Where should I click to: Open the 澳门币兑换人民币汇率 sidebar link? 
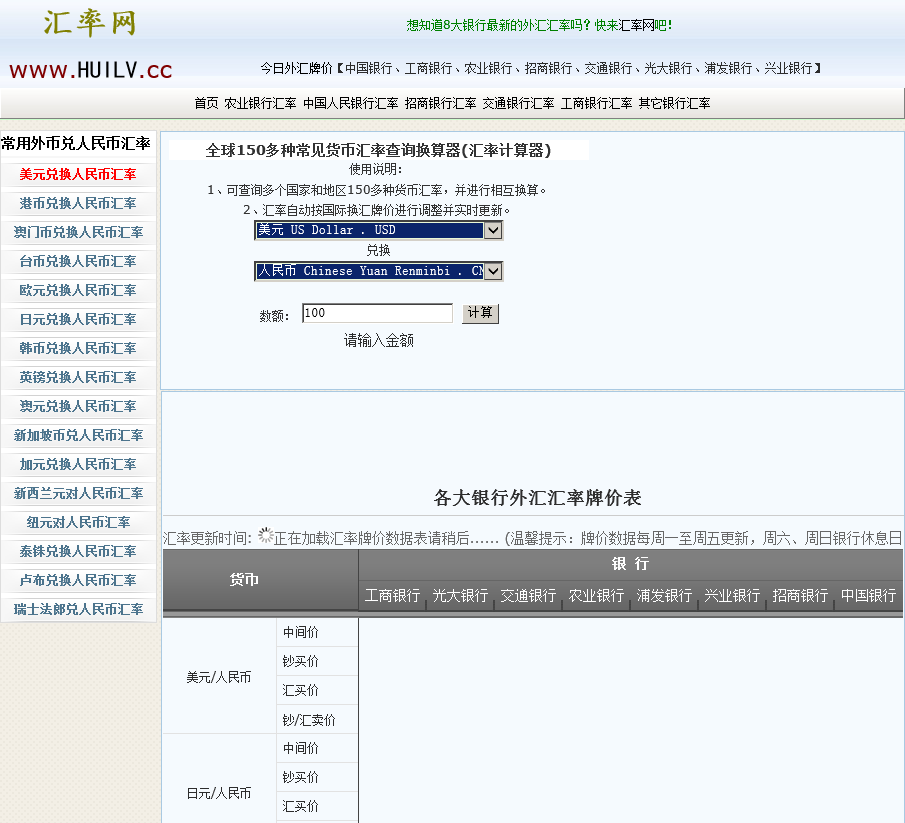[78, 232]
